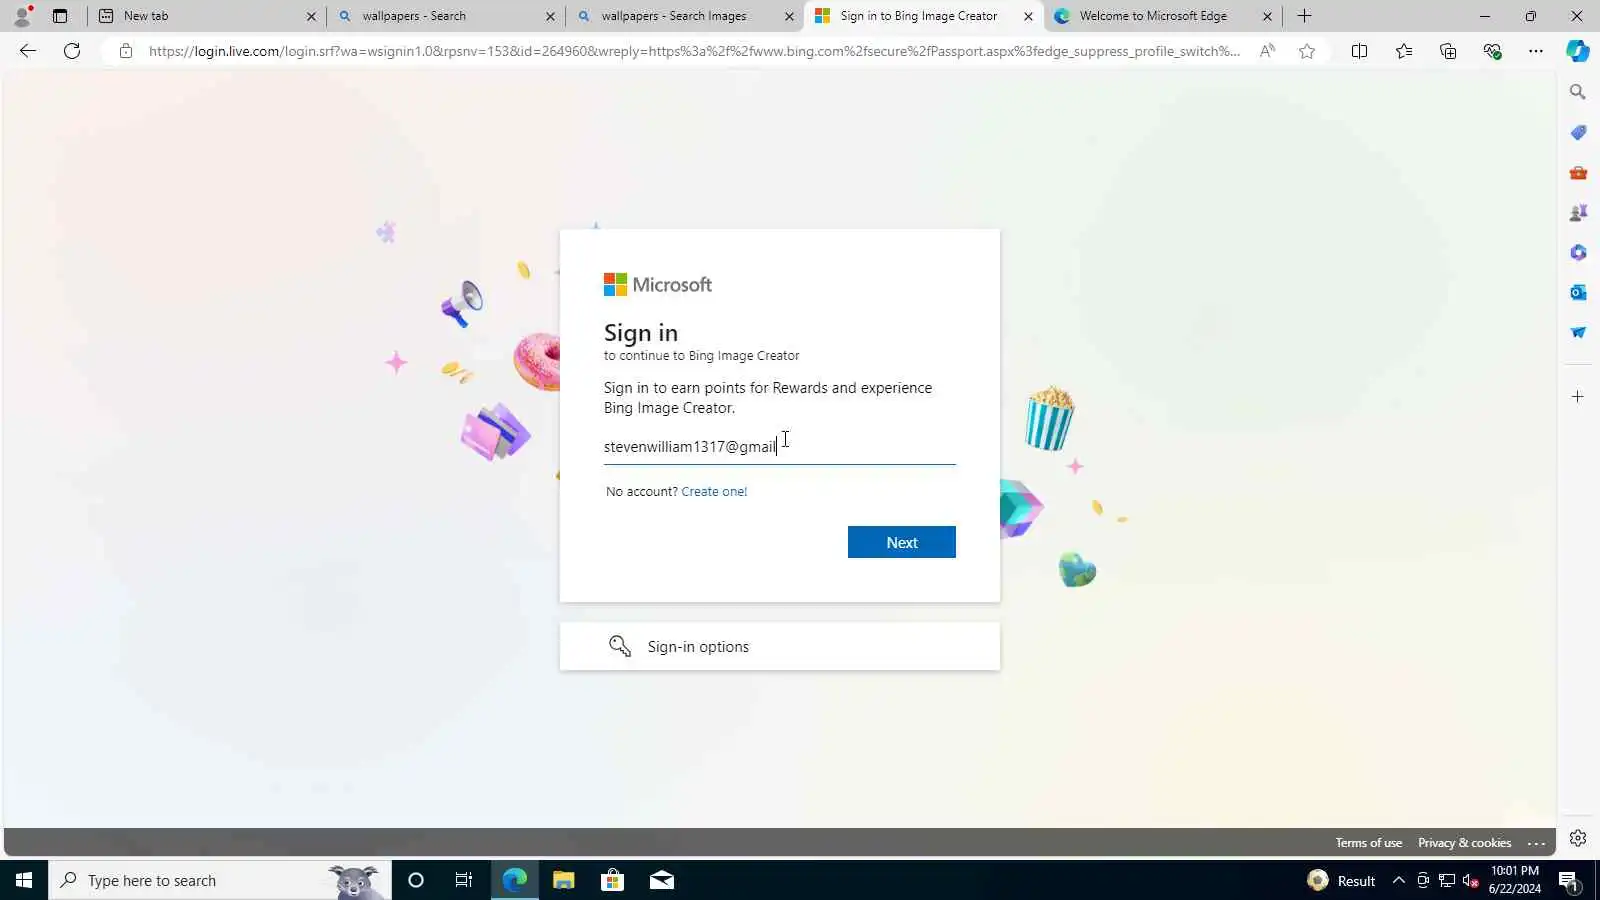Open sidebar Tools briefcase
Image resolution: width=1600 pixels, height=900 pixels.
pos(1578,172)
